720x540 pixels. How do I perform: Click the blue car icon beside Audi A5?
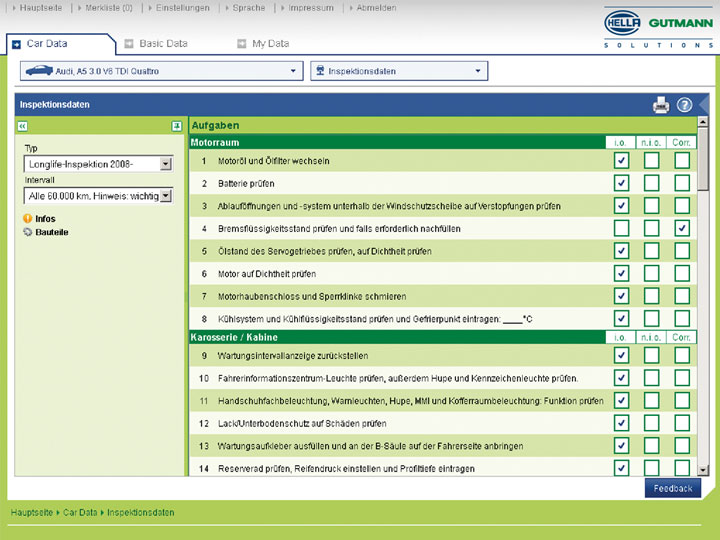click(40, 71)
